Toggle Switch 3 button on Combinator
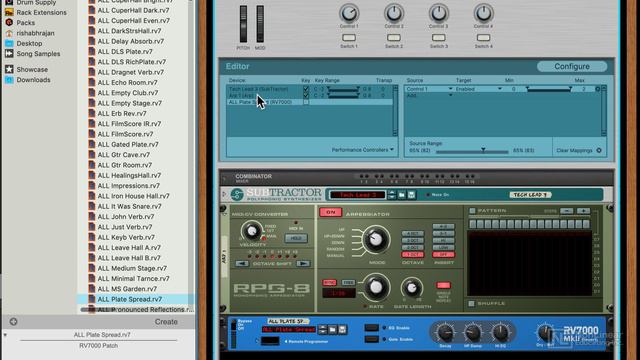Screen dimensions: 640x360 439,38
